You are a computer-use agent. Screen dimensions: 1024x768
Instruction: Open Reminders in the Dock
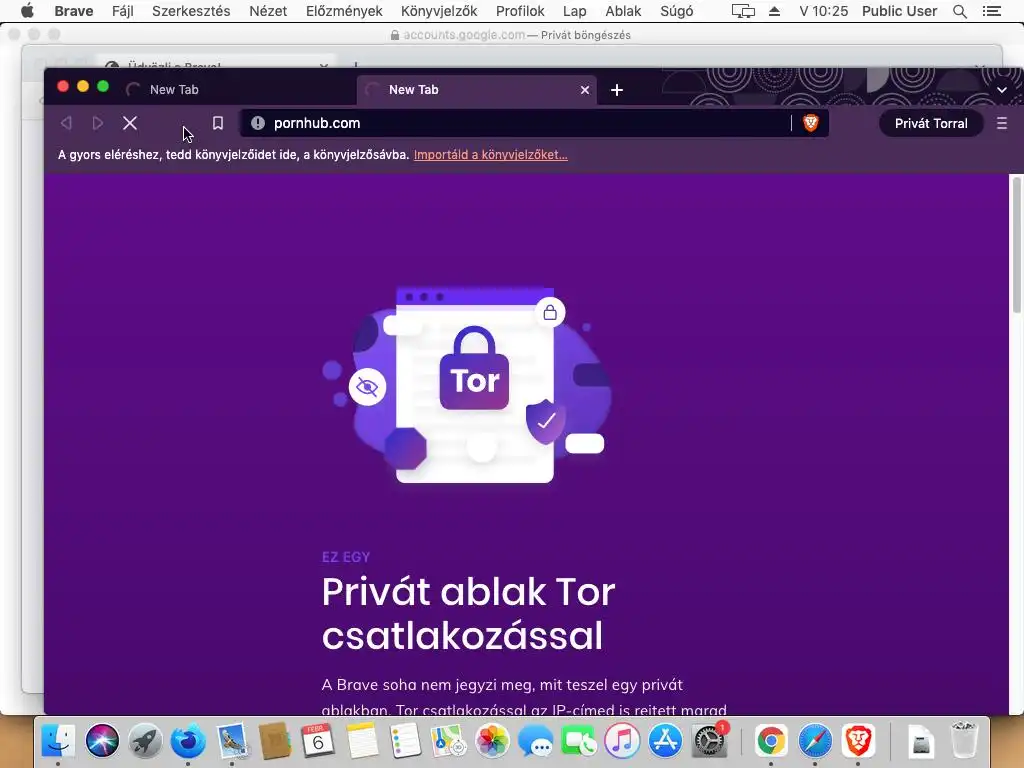click(405, 741)
